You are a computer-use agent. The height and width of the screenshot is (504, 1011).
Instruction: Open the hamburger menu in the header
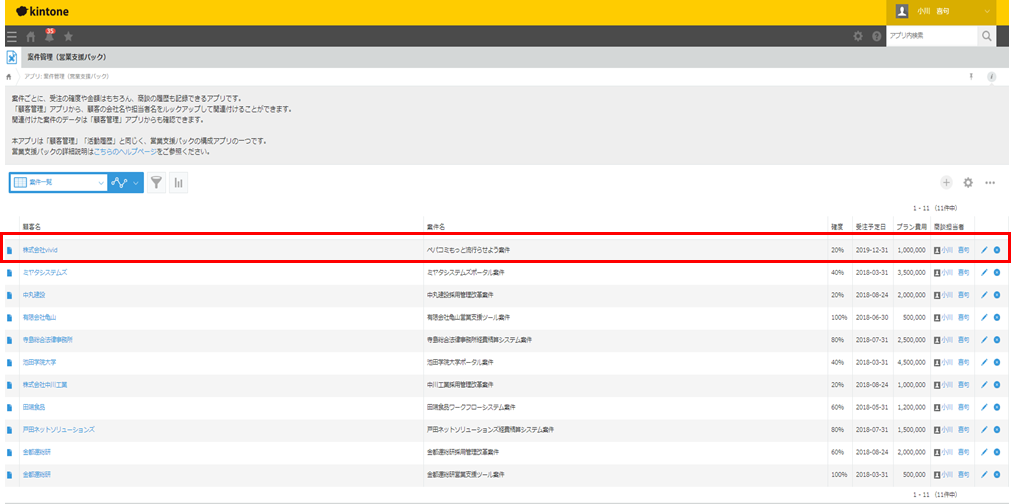[11, 36]
